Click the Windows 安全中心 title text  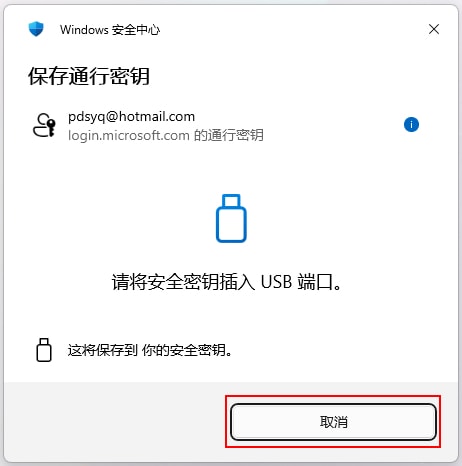[110, 30]
